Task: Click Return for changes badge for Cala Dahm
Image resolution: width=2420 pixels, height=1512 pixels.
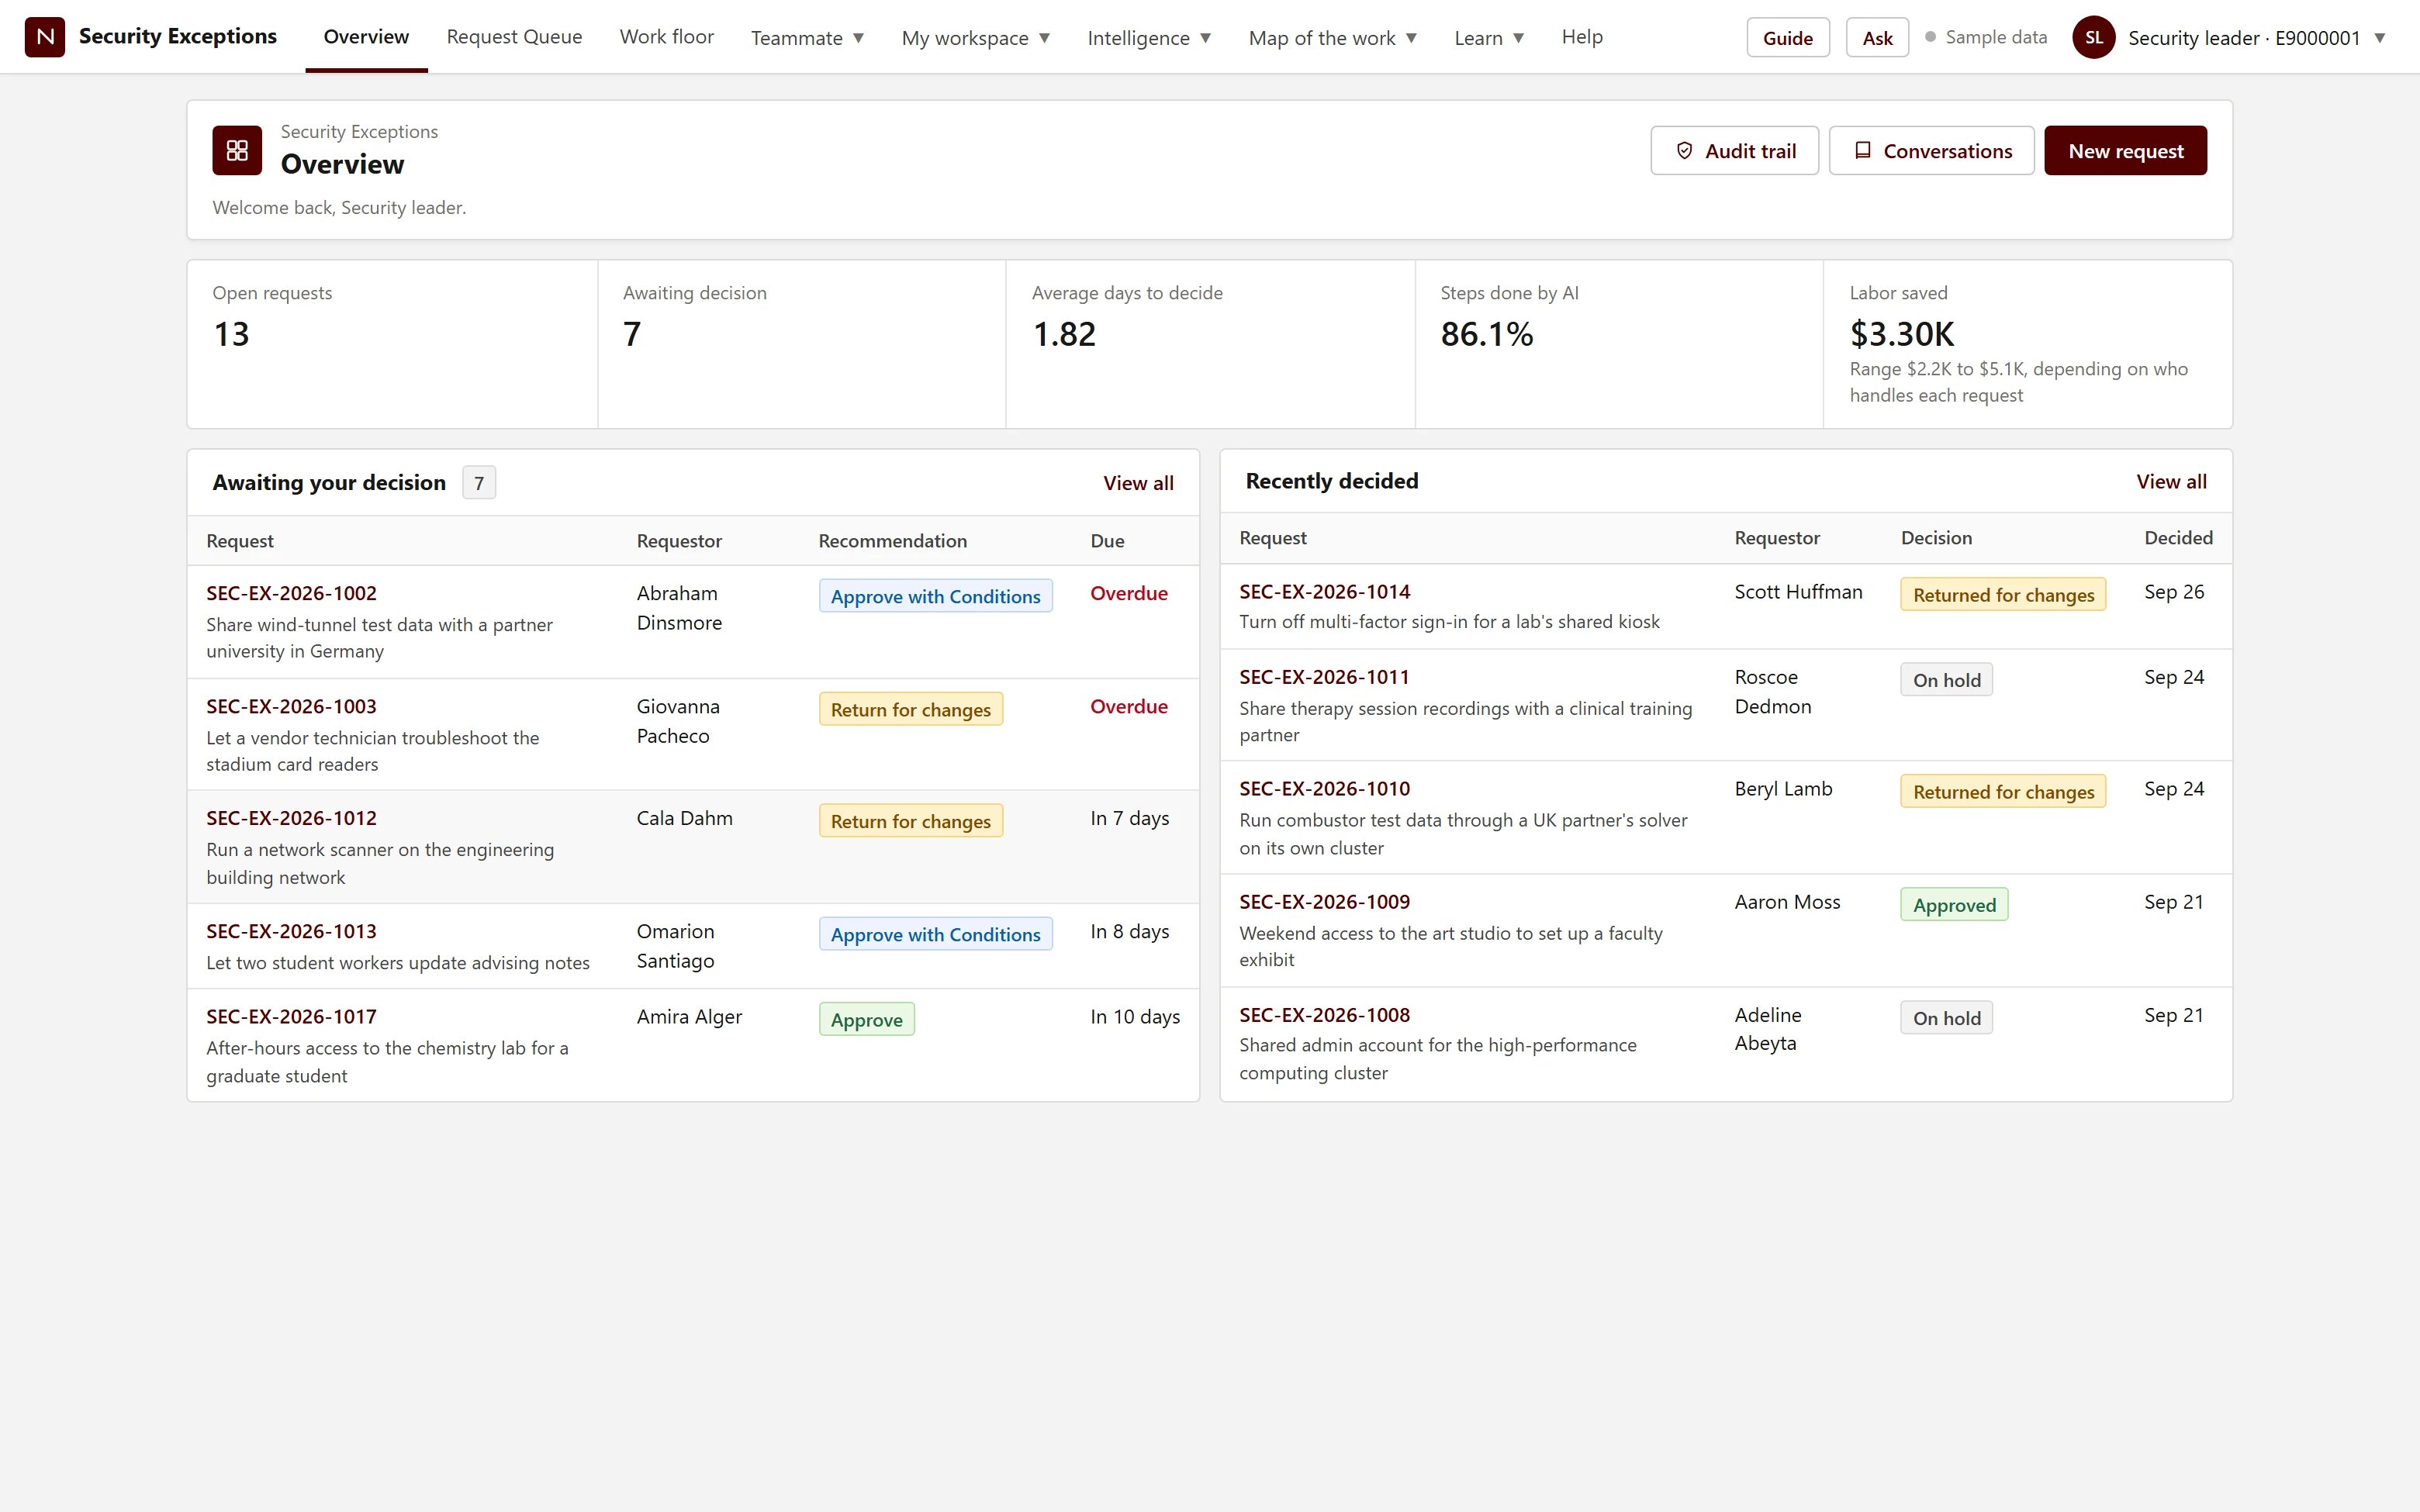Action: pyautogui.click(x=910, y=821)
